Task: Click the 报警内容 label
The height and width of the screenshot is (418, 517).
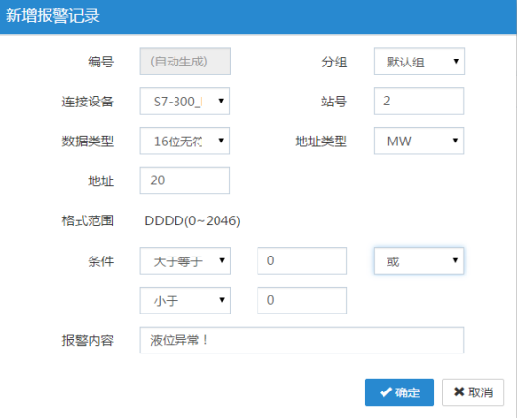Action: [x=88, y=341]
